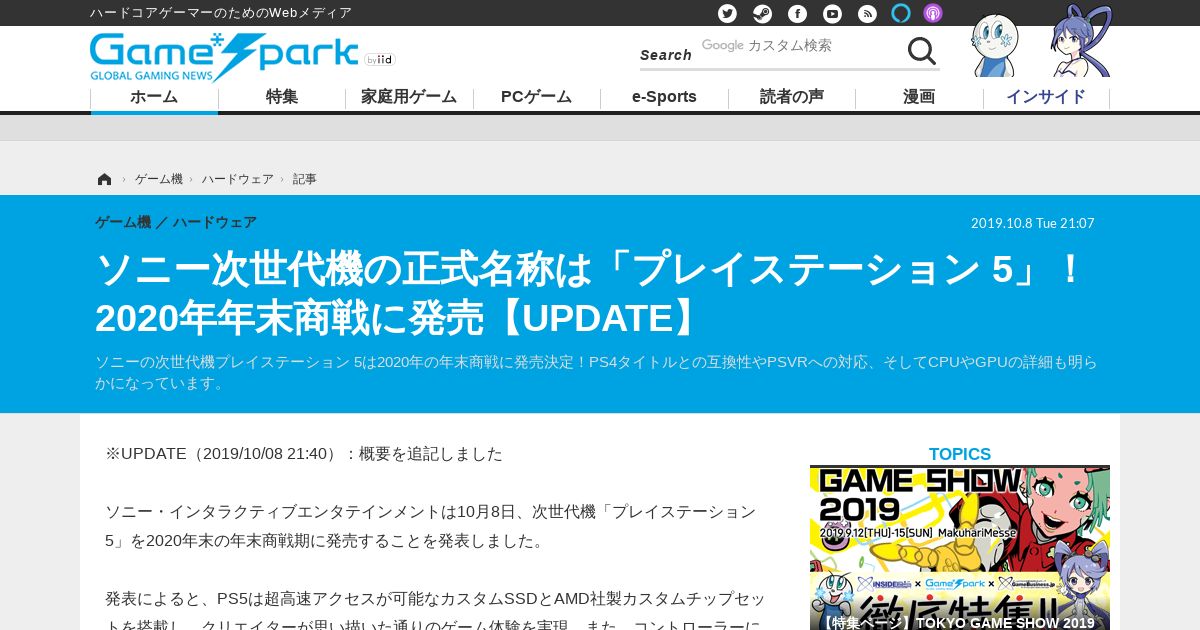Open the Steam icon link
This screenshot has height=630, width=1200.
762,13
